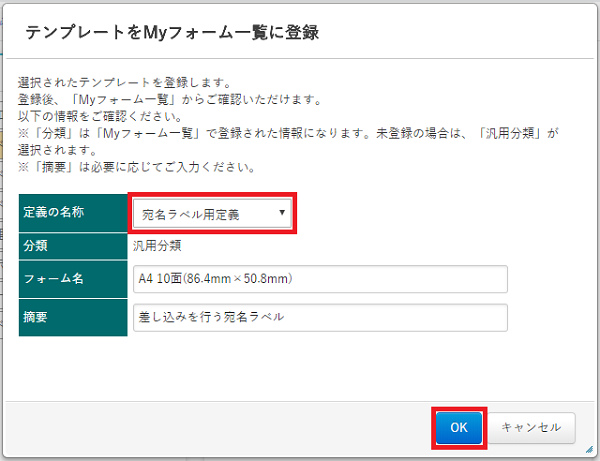
Task: Click the キャンセル button
Action: tap(532, 428)
